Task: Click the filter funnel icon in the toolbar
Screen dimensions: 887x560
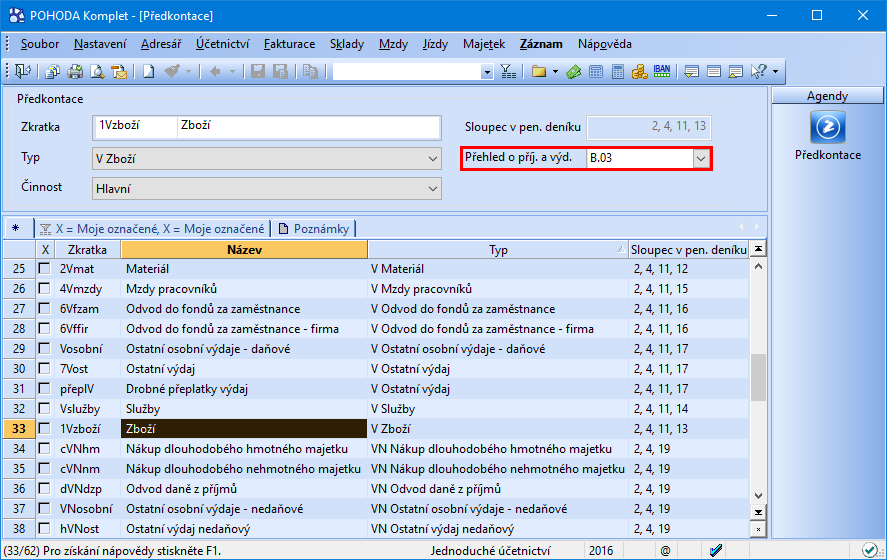Action: [508, 71]
